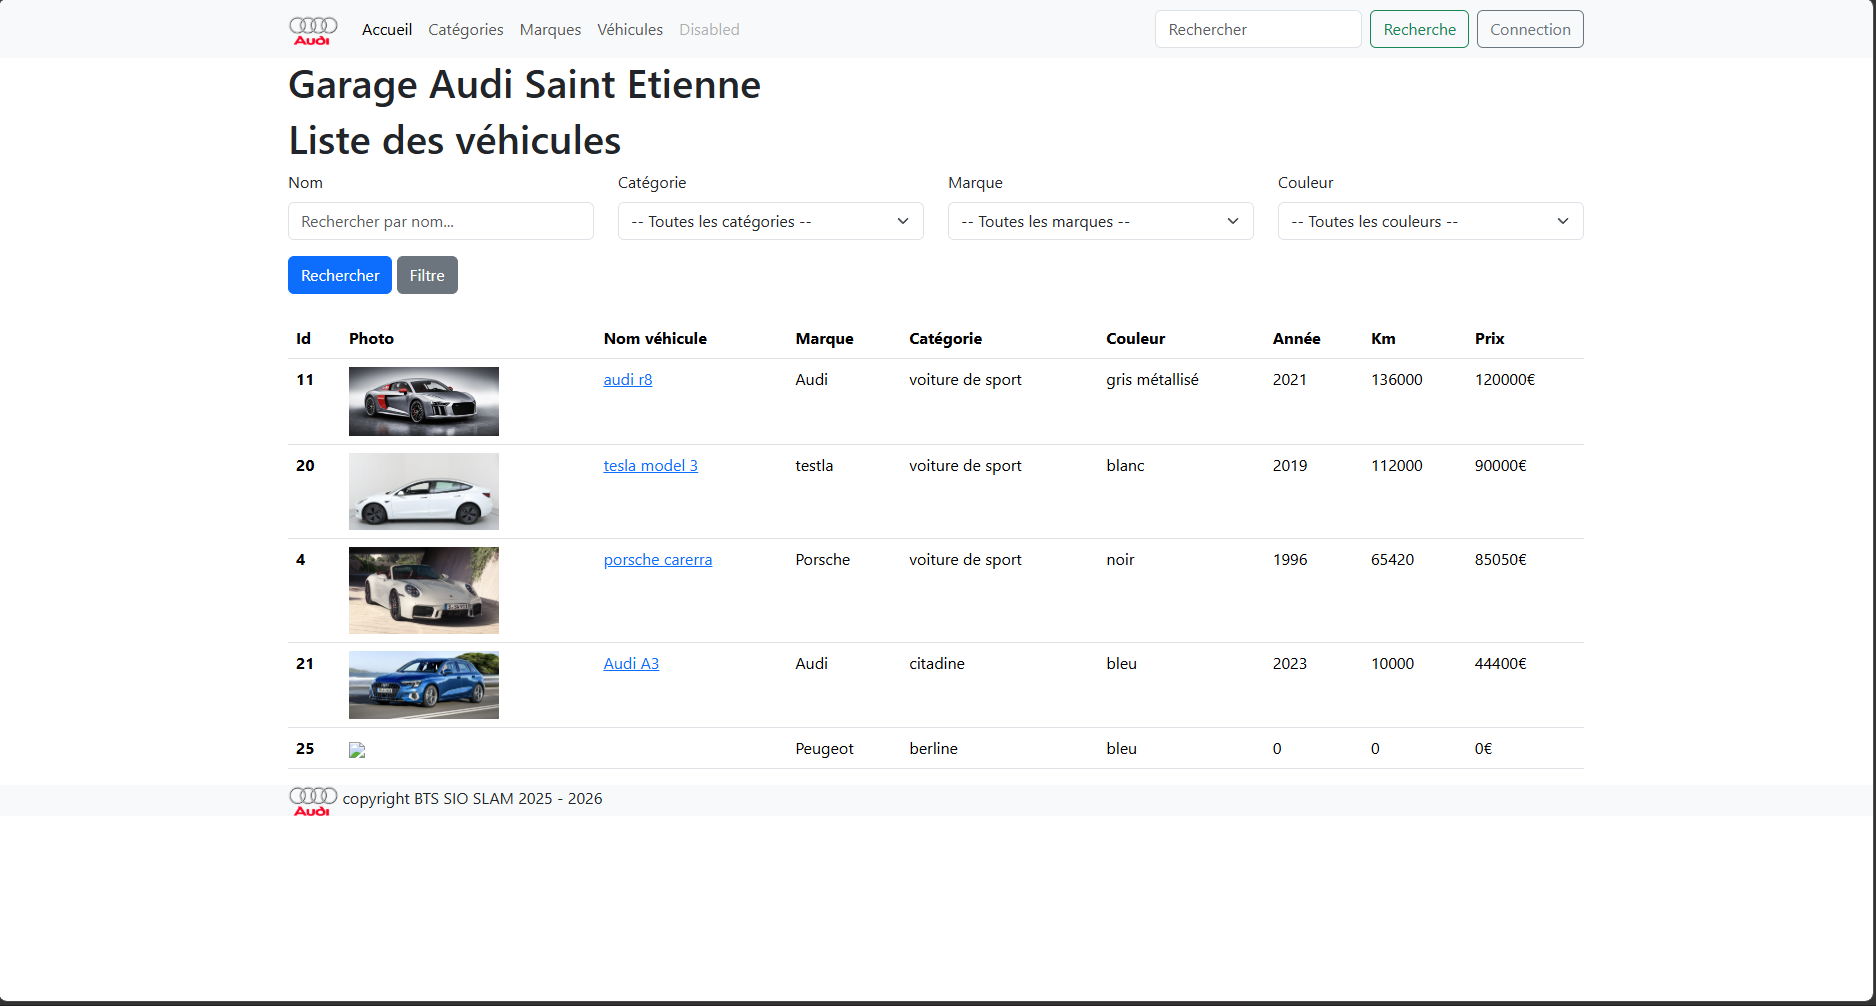This screenshot has height=1006, width=1876.
Task: Open the Accueil nav link
Action: point(387,30)
